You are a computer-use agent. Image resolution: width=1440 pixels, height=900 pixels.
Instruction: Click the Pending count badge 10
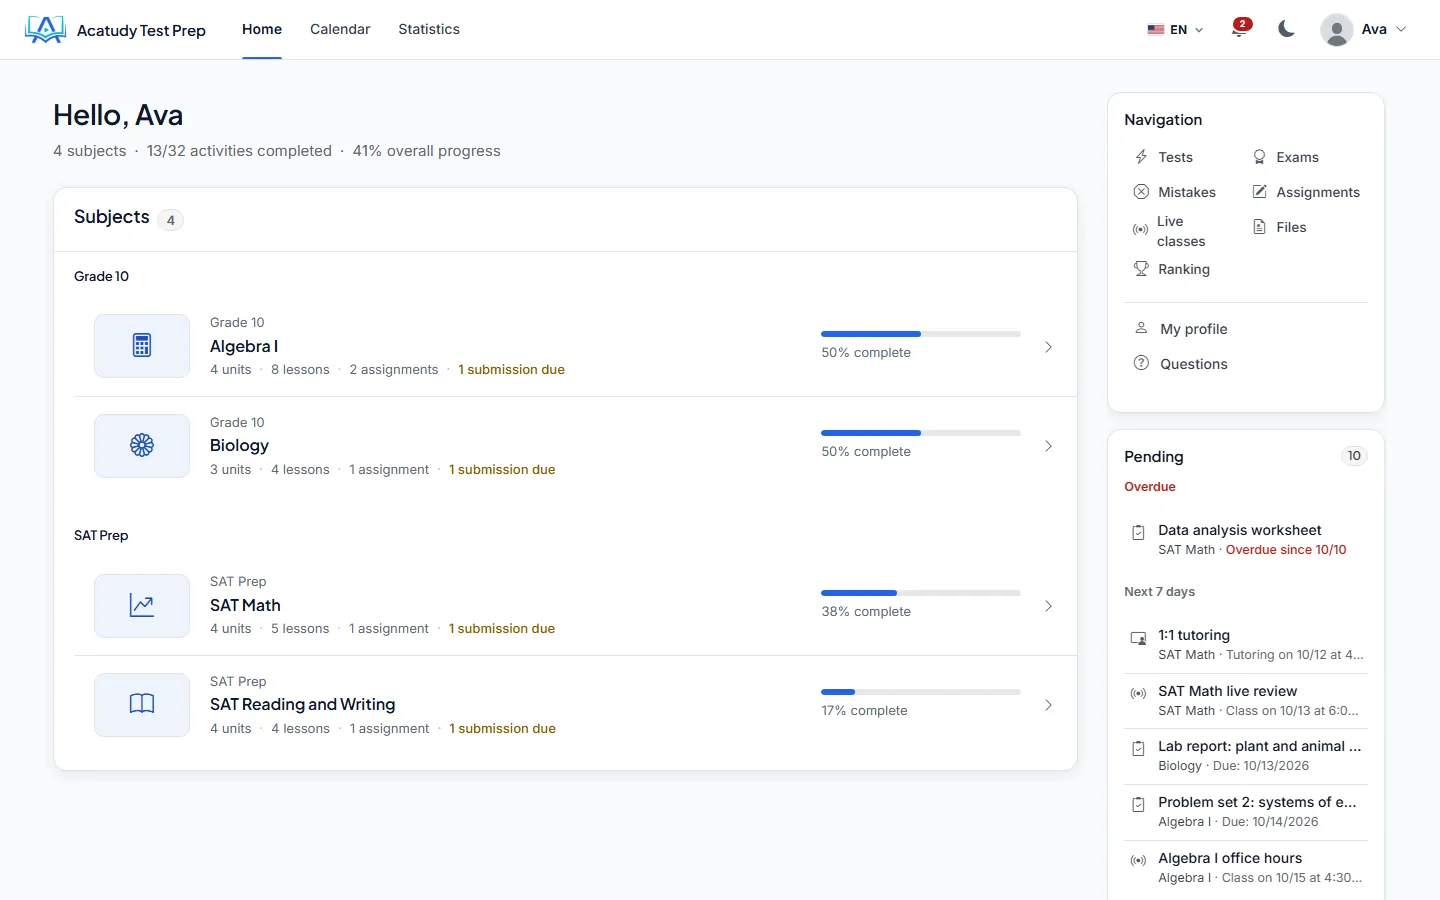(x=1354, y=456)
